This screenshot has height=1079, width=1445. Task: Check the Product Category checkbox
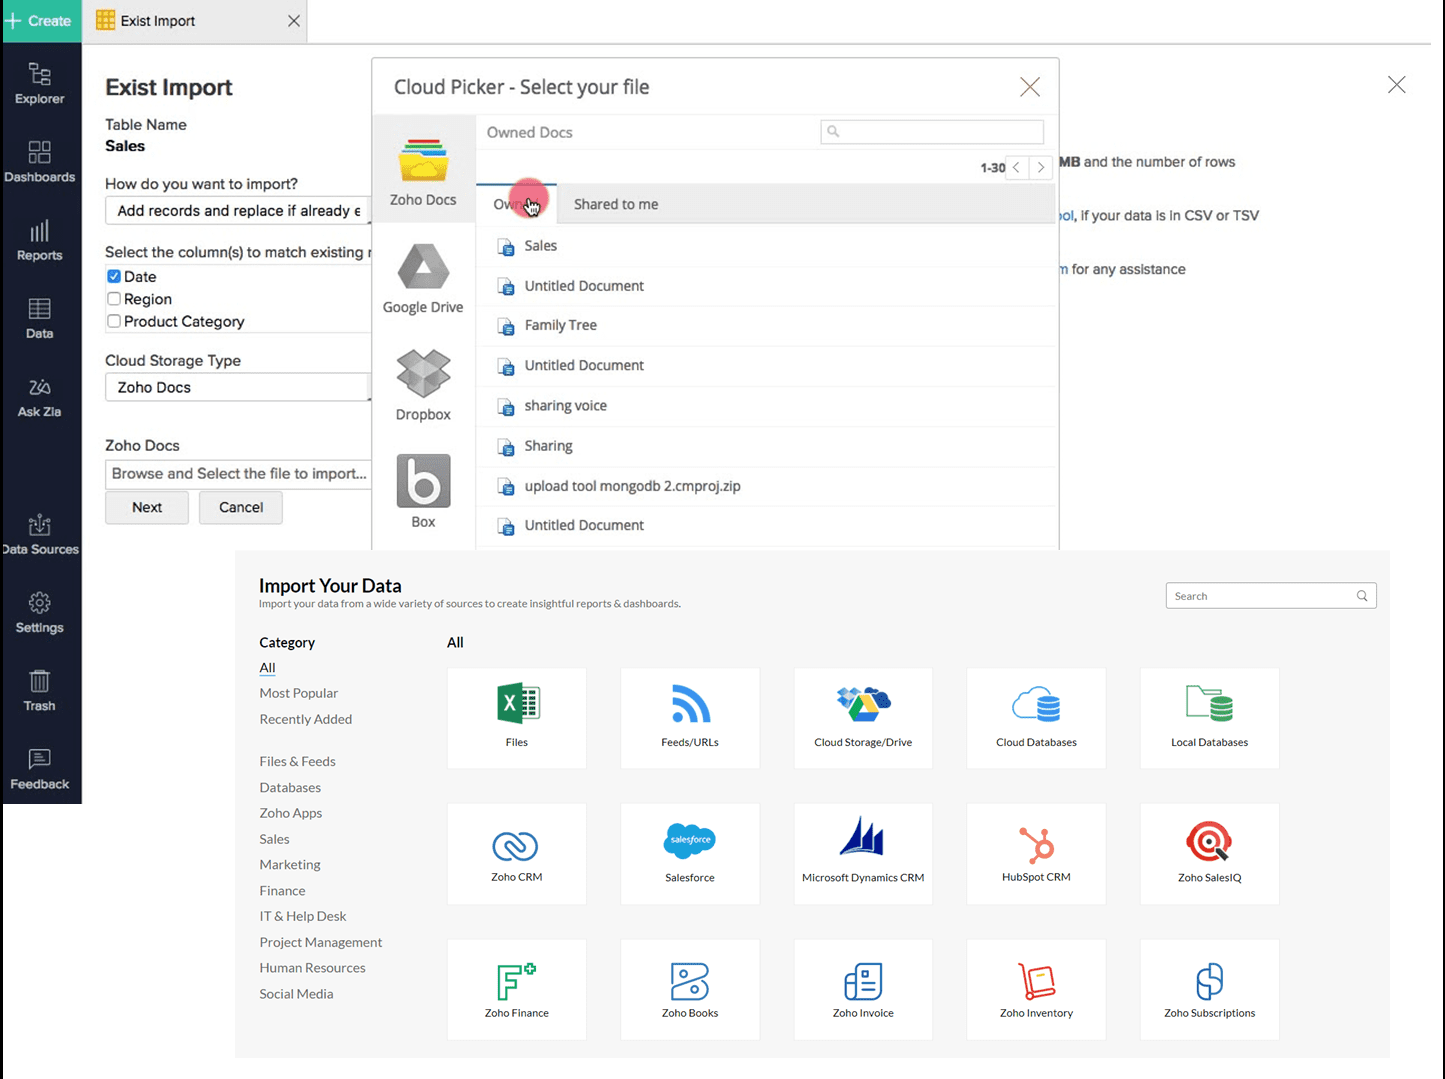pos(114,321)
